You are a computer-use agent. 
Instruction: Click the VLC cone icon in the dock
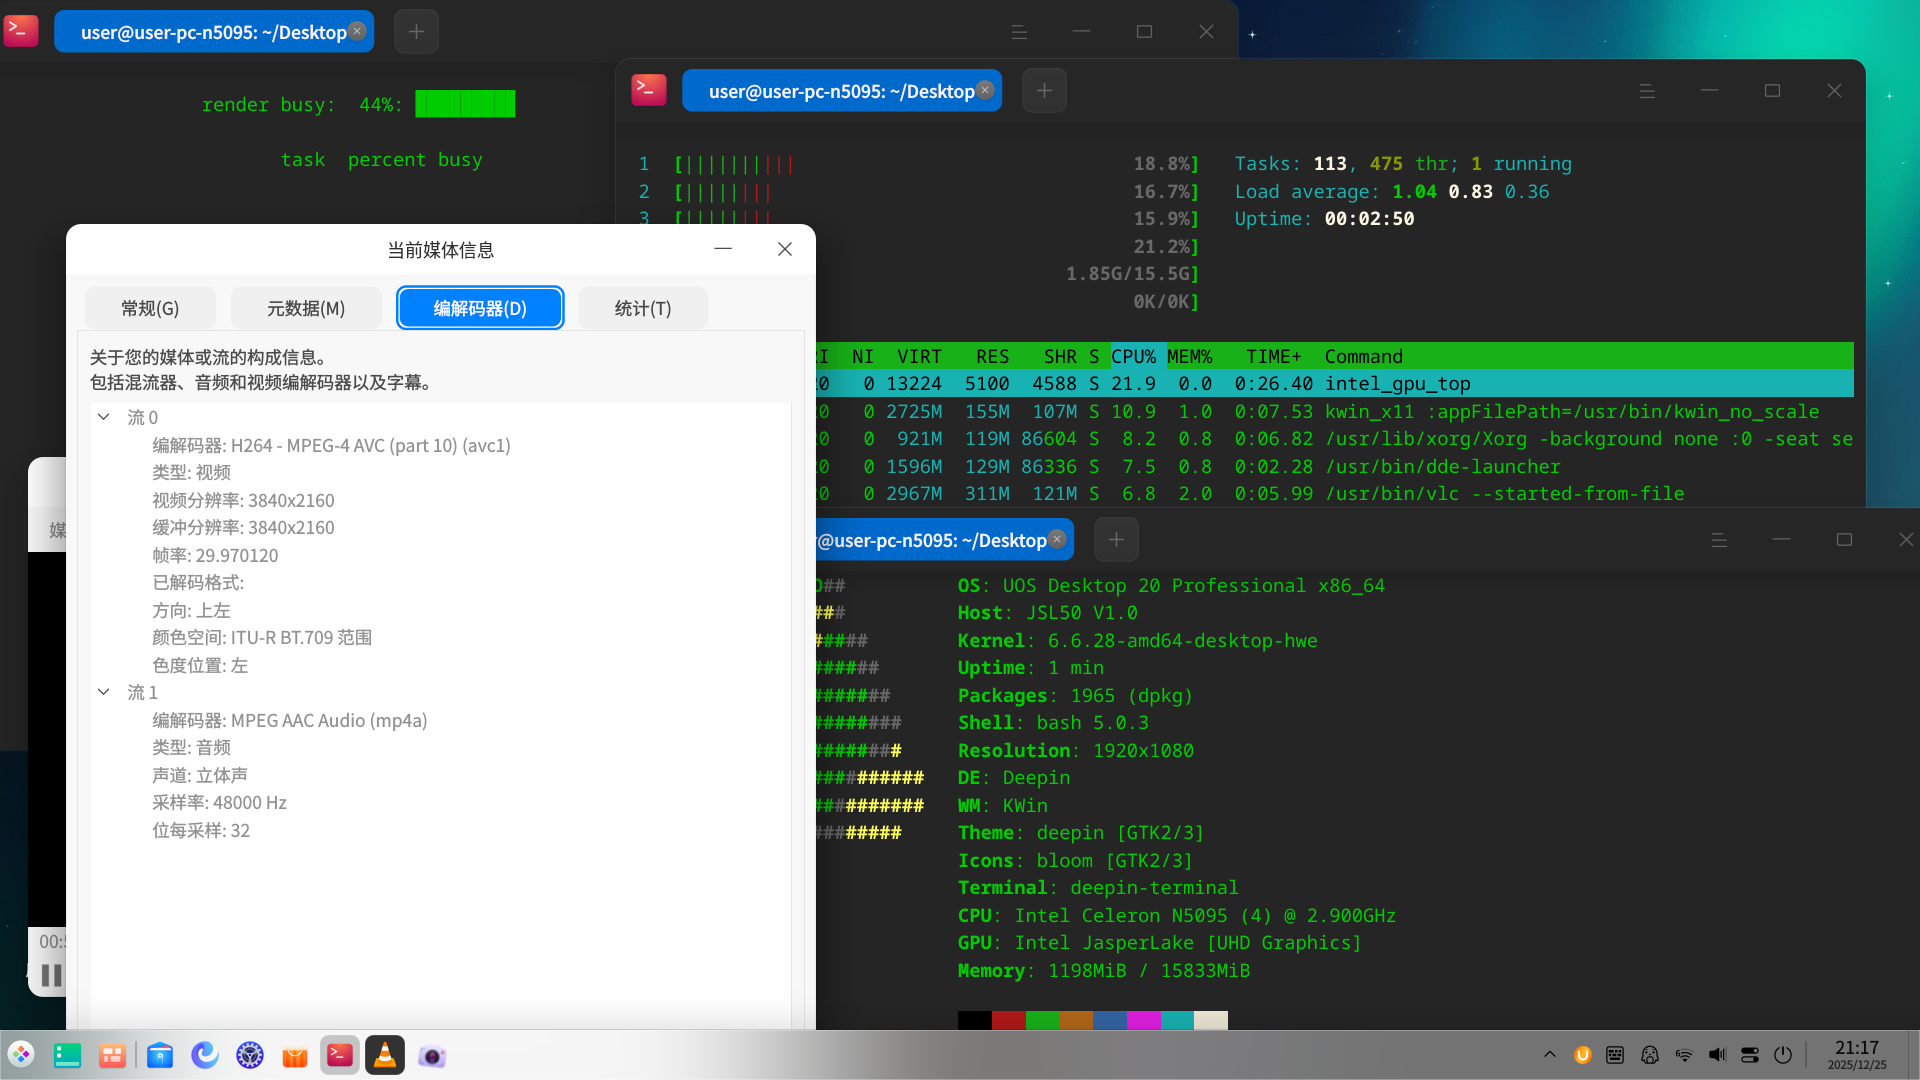(385, 1054)
